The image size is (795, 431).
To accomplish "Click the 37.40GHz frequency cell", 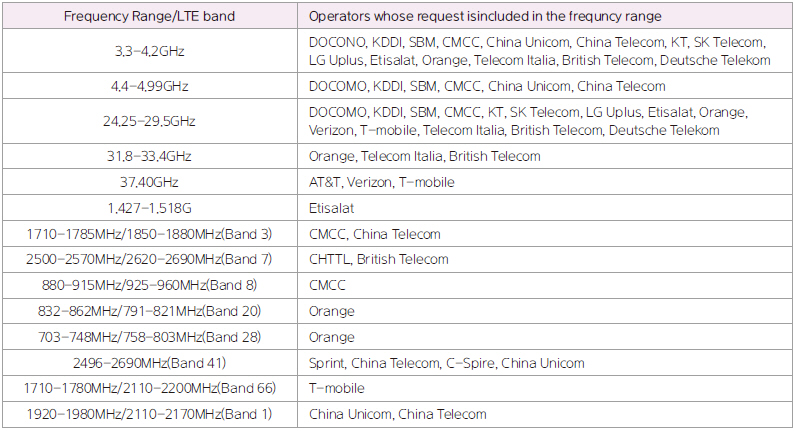I will point(150,182).
